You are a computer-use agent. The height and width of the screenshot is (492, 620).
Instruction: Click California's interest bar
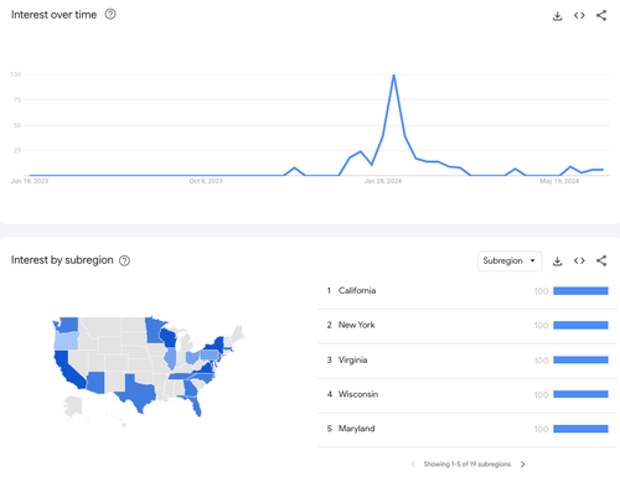[x=580, y=291]
